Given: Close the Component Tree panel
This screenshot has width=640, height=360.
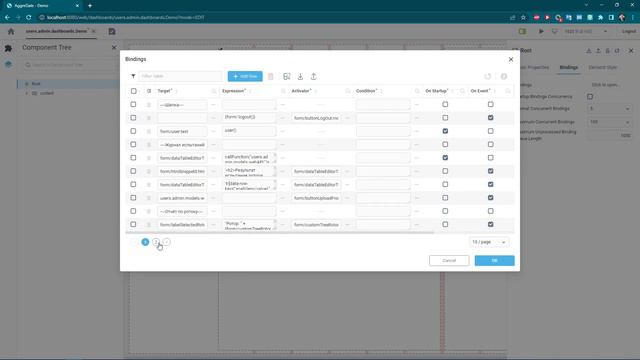Looking at the screenshot, I should pyautogui.click(x=114, y=48).
